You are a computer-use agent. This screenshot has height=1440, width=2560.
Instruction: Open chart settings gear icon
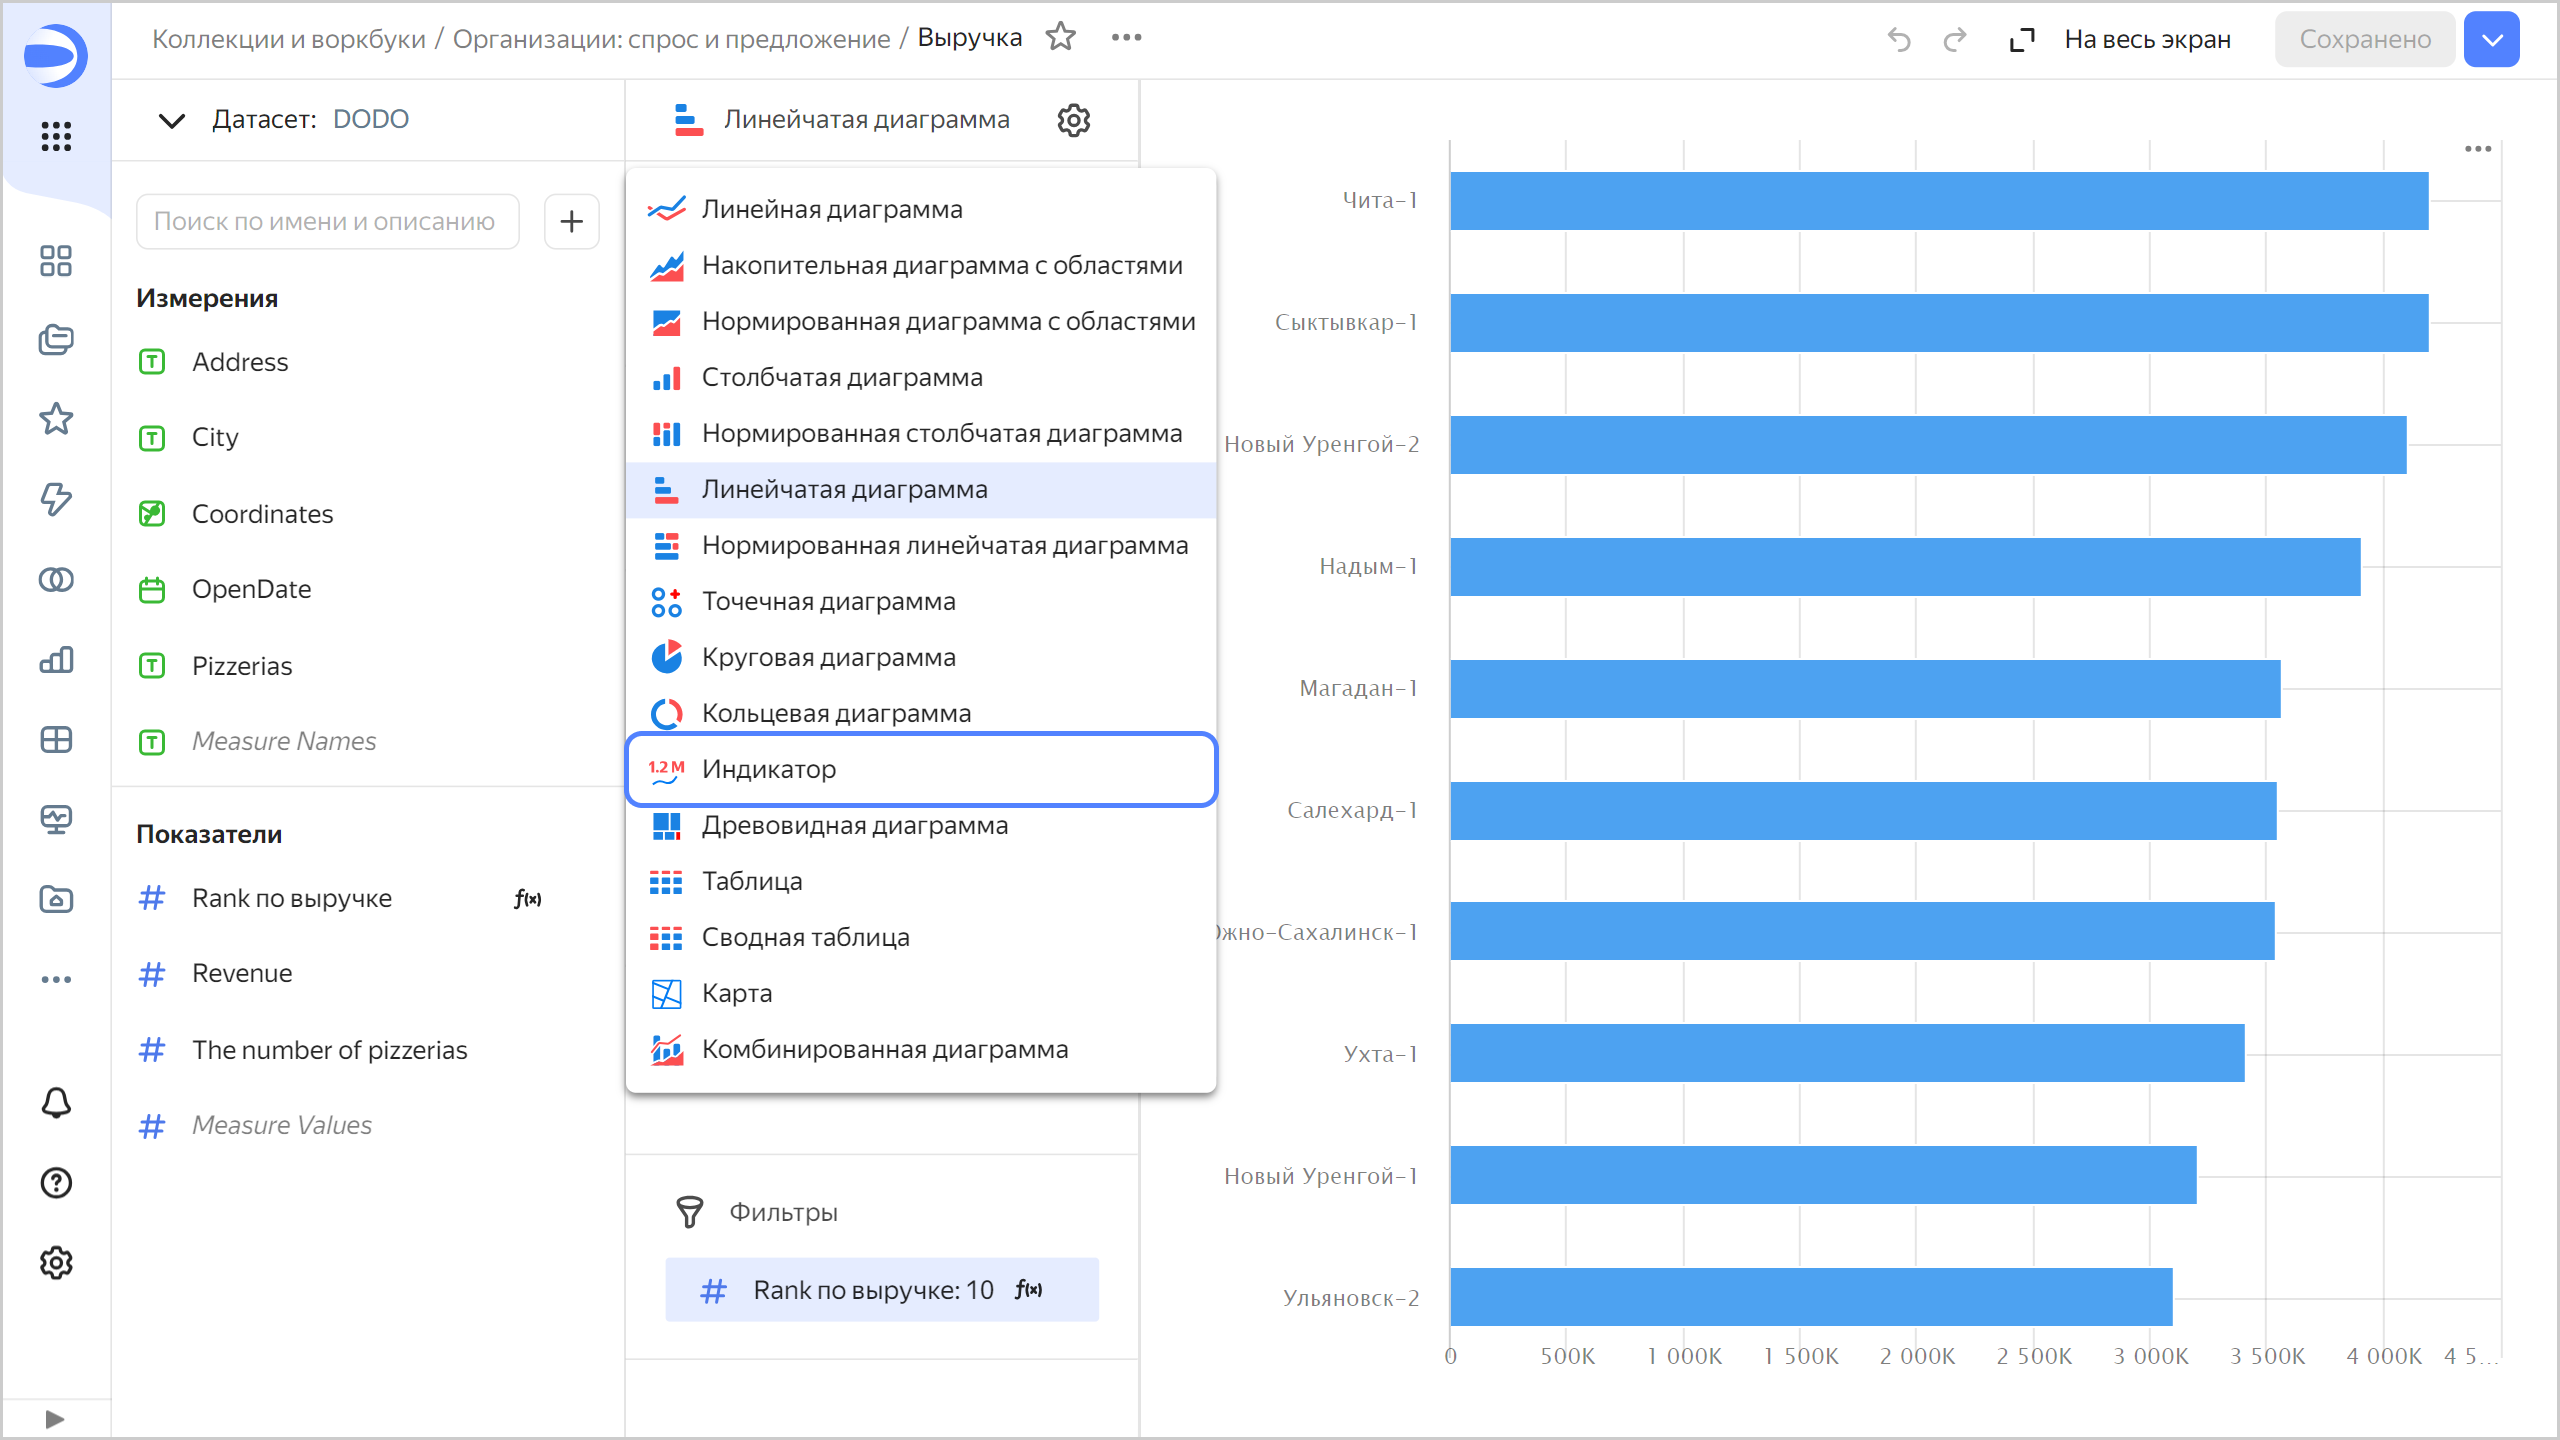point(1074,118)
